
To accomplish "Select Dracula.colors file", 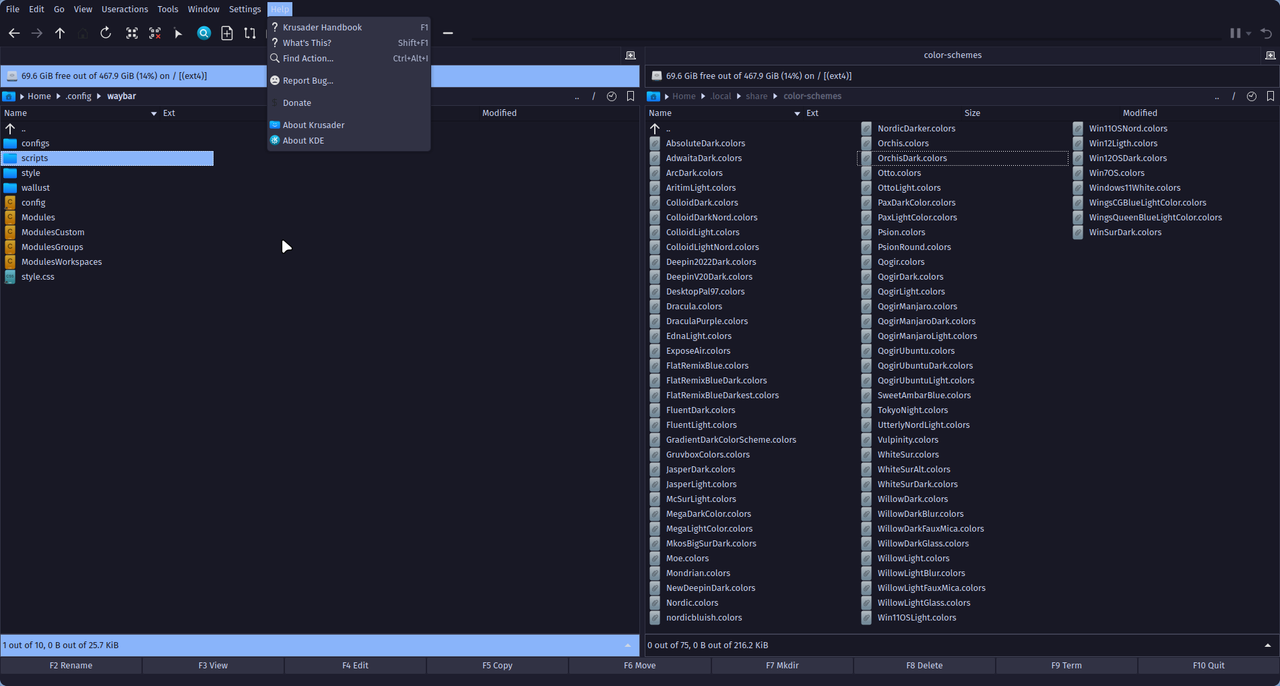I will click(693, 306).
